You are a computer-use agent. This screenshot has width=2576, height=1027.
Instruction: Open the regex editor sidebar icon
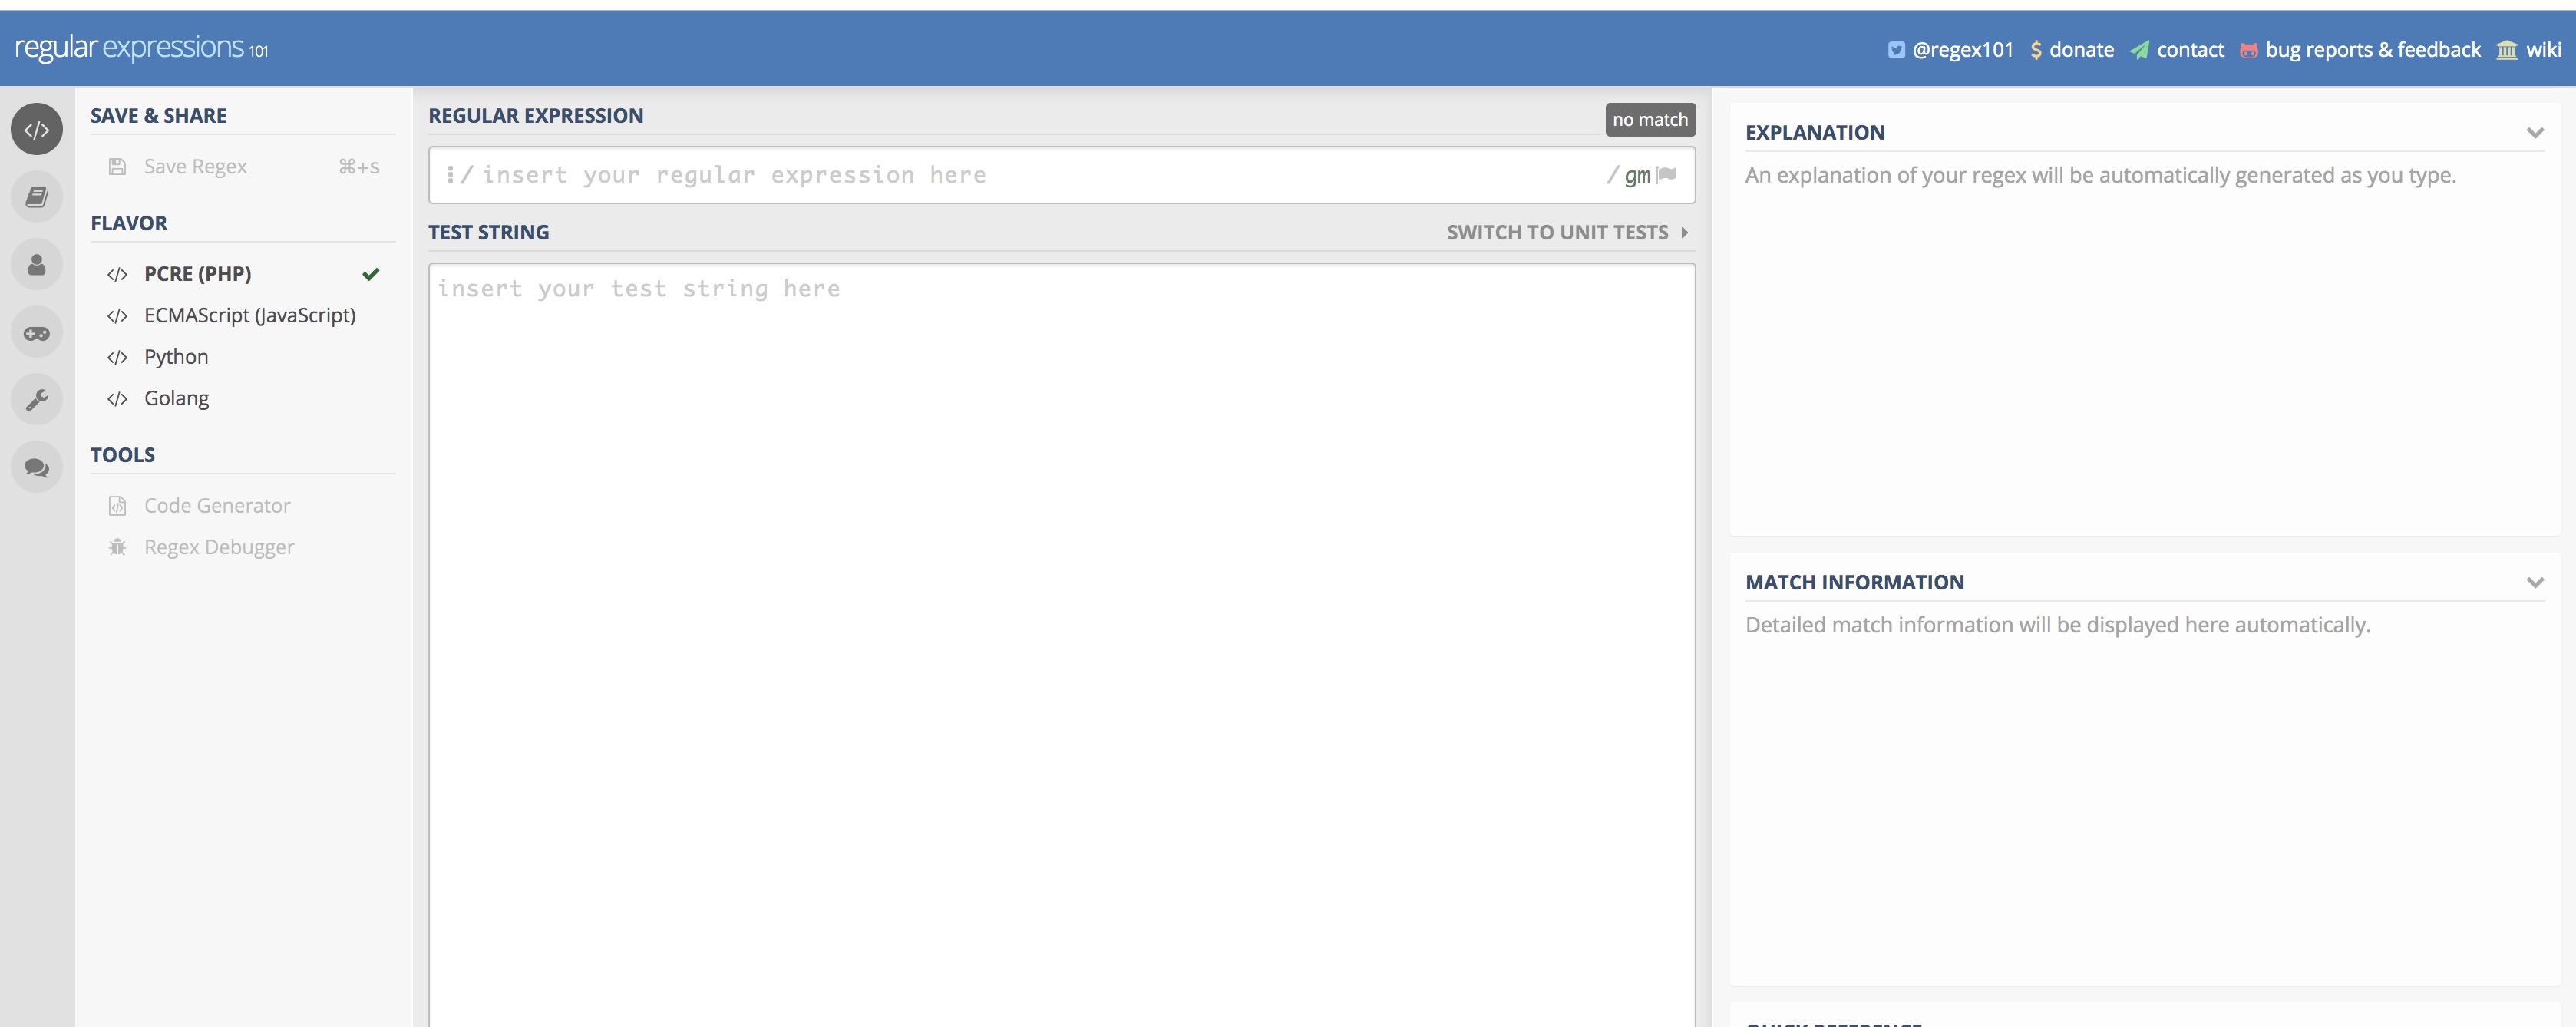pos(37,130)
